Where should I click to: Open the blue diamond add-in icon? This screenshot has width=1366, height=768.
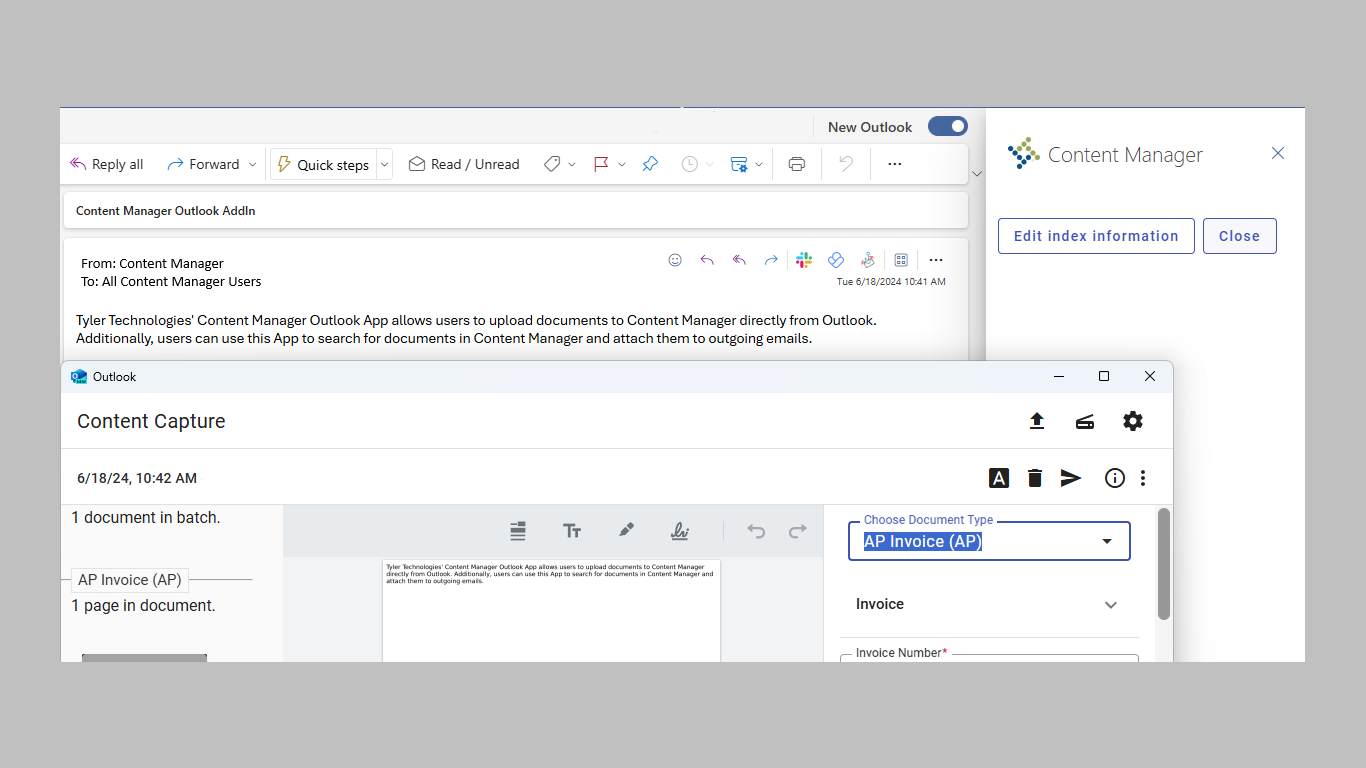click(836, 260)
